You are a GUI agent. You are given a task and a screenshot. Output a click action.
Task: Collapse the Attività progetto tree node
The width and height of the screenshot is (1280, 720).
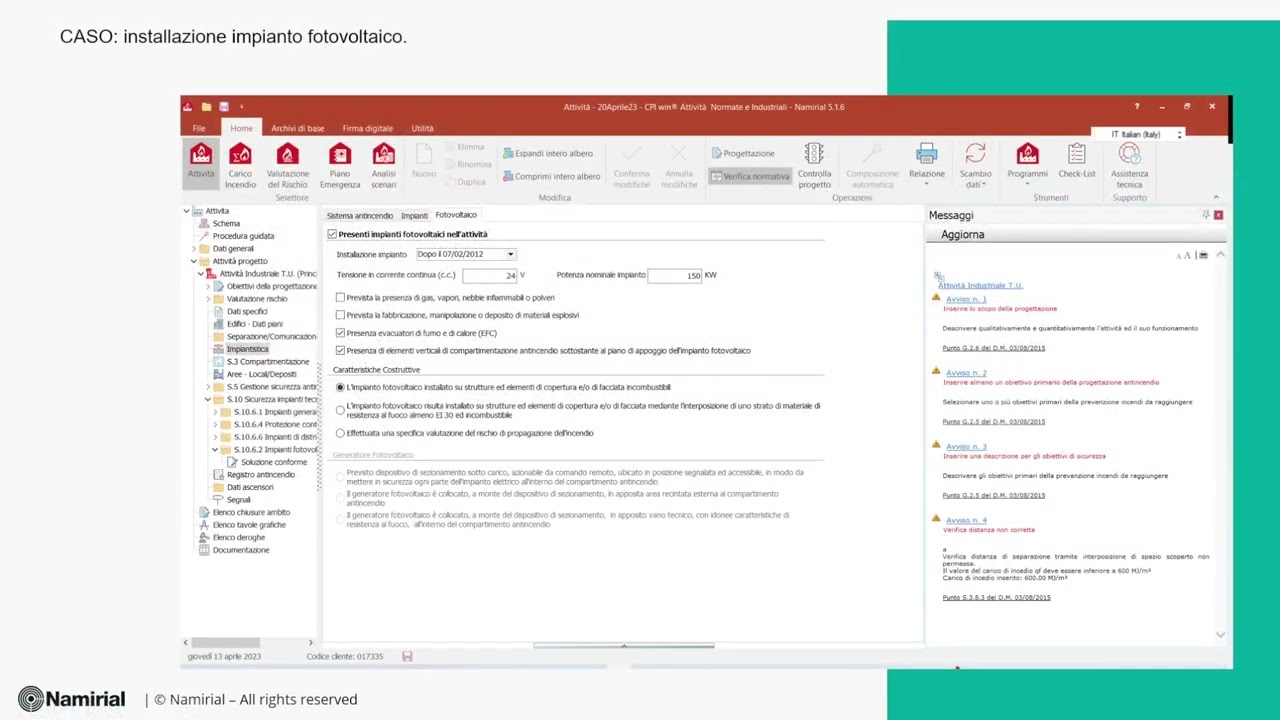193,261
